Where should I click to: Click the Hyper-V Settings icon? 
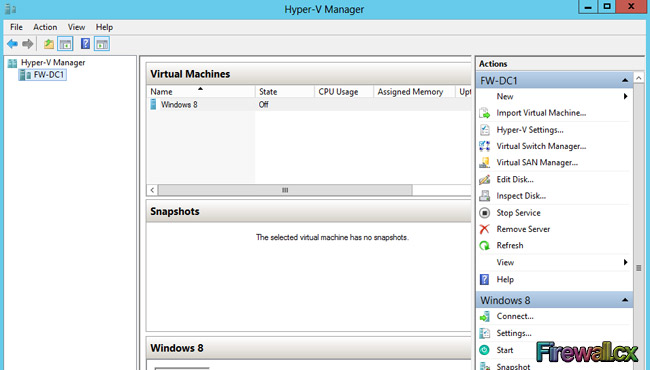tap(485, 130)
